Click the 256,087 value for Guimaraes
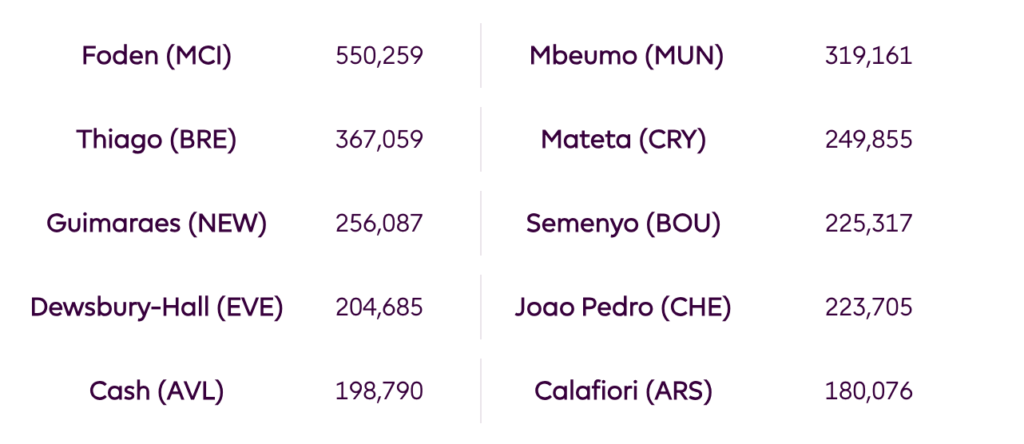The height and width of the screenshot is (444, 1024). pyautogui.click(x=379, y=224)
